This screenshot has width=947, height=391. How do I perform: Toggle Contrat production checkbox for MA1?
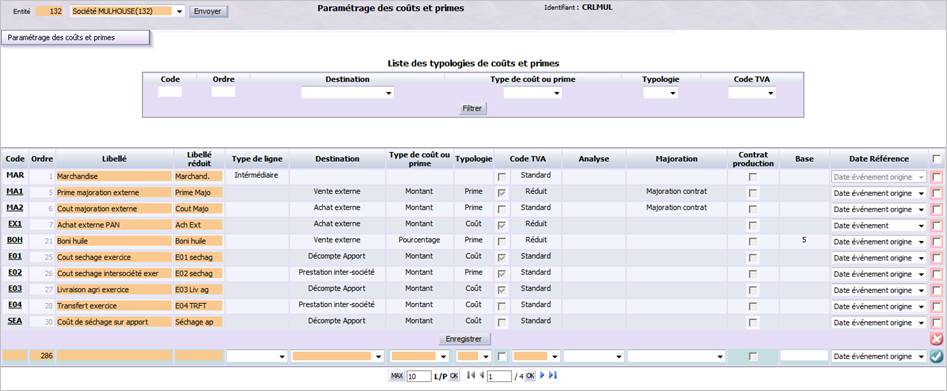tap(752, 193)
